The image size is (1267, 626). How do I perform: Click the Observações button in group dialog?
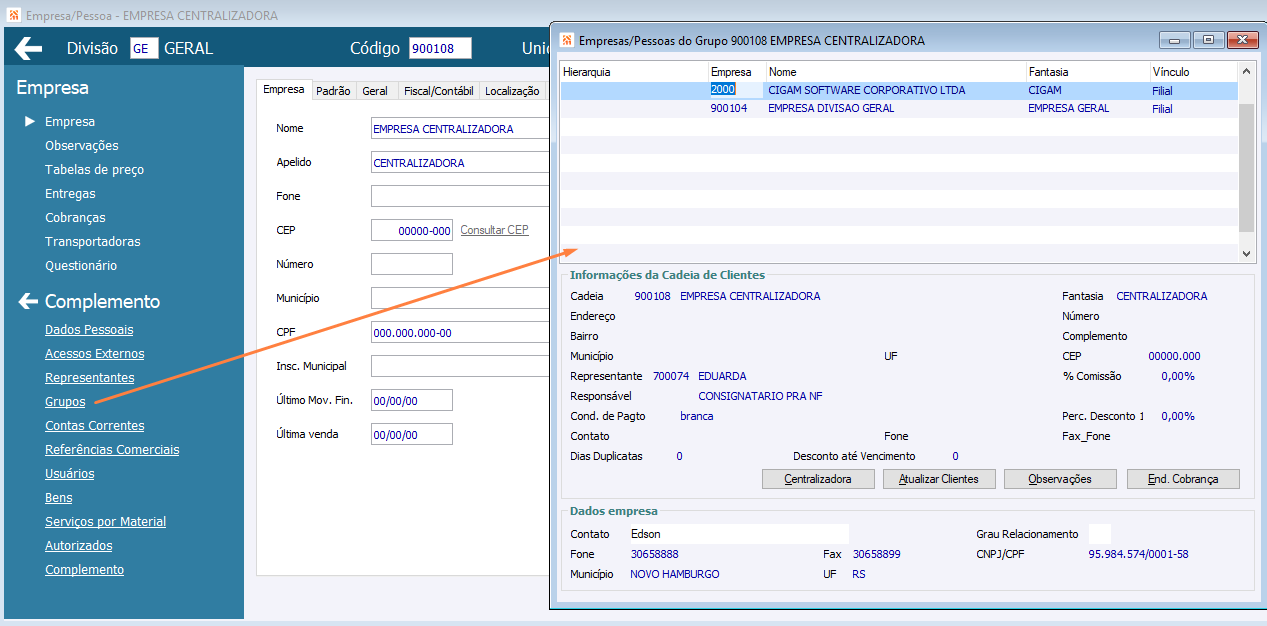pyautogui.click(x=1060, y=479)
